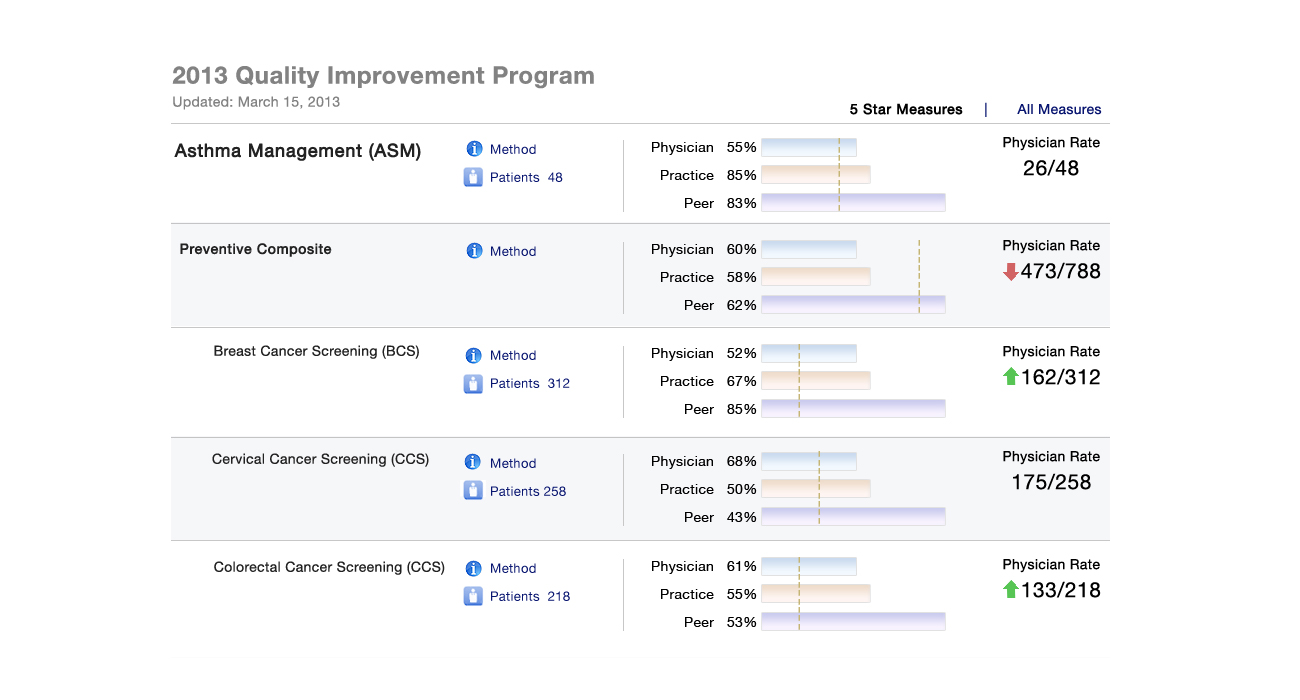1300x700 pixels.
Task: Click Colorectal Cancer Screening Patients icon
Action: coord(473,596)
